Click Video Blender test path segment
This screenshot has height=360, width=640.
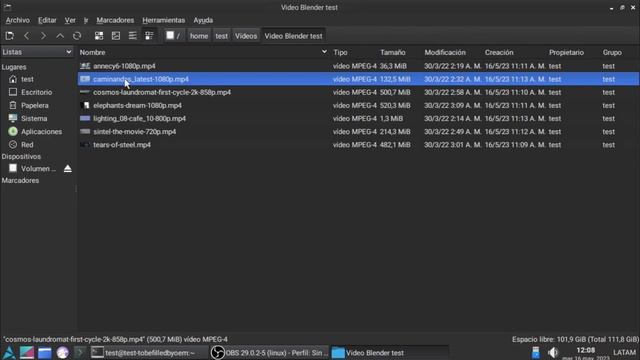pyautogui.click(x=293, y=36)
